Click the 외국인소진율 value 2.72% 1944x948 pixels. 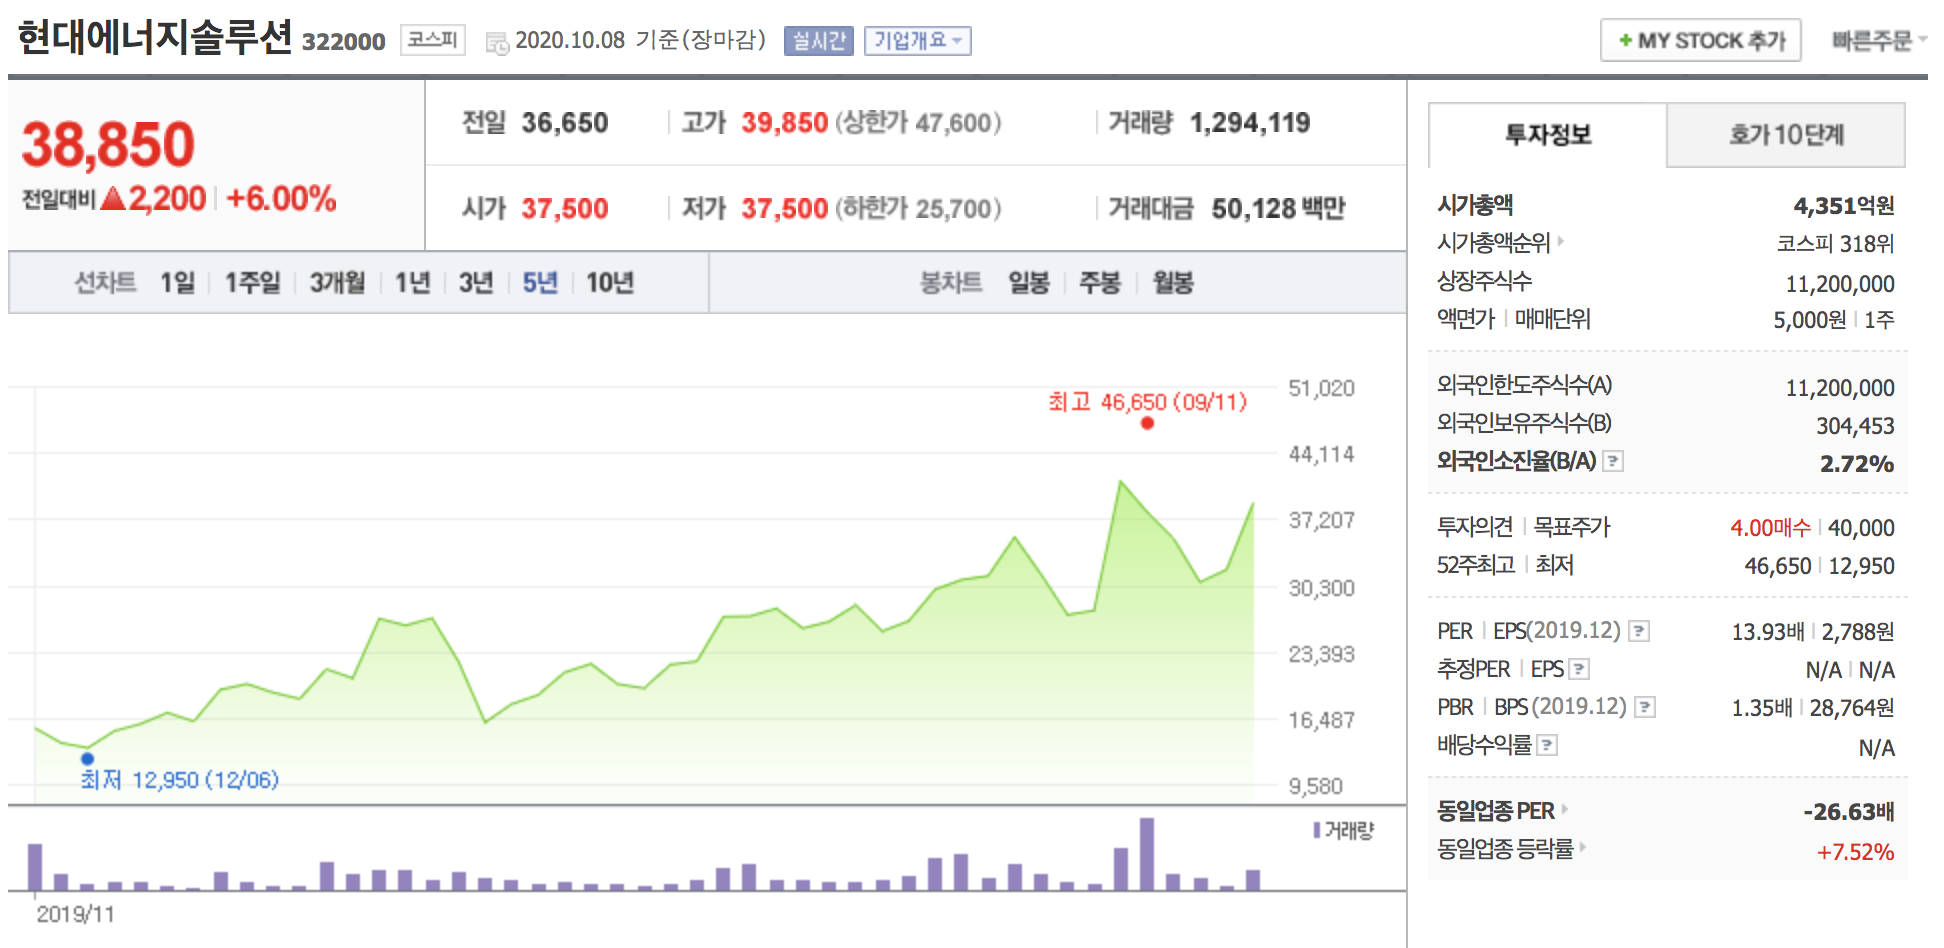point(1857,464)
